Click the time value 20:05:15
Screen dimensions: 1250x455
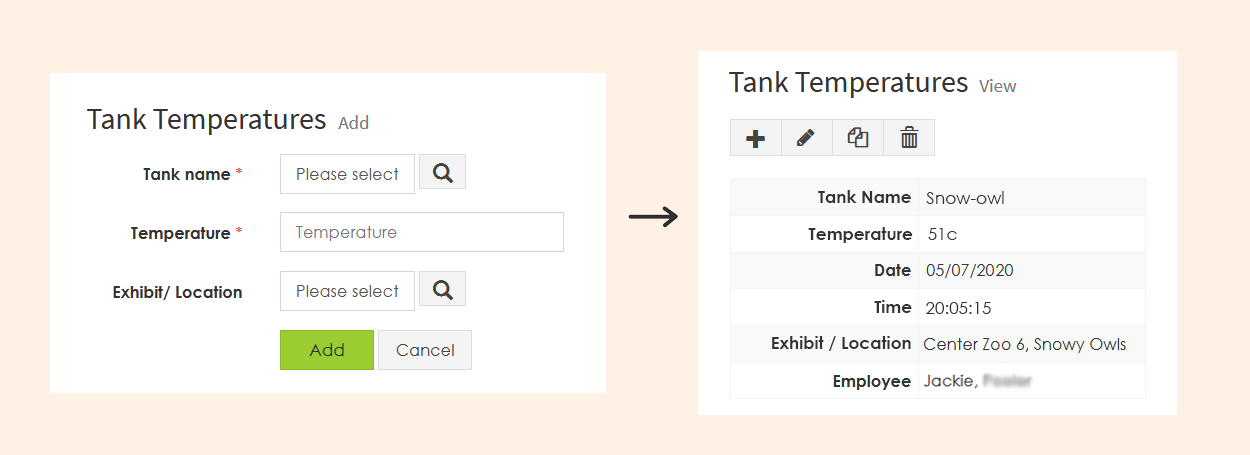tap(959, 307)
